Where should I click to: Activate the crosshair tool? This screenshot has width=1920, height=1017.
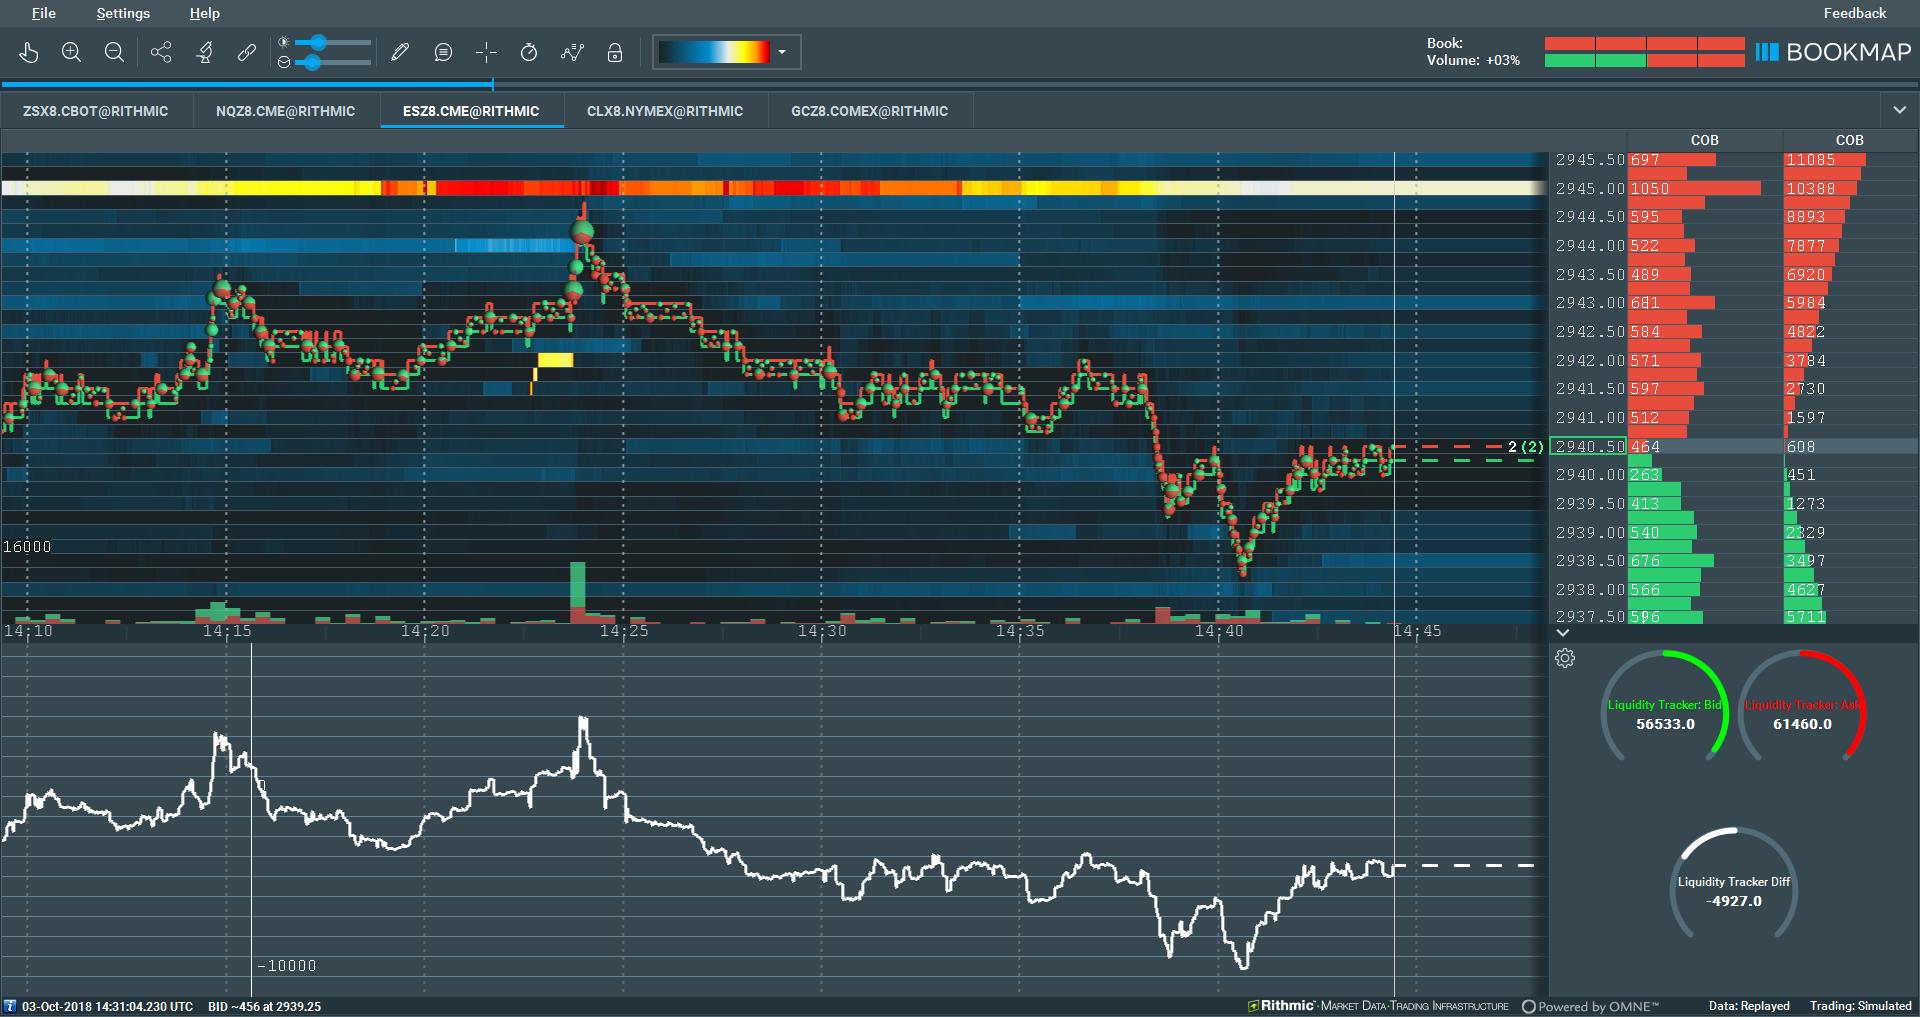click(486, 53)
